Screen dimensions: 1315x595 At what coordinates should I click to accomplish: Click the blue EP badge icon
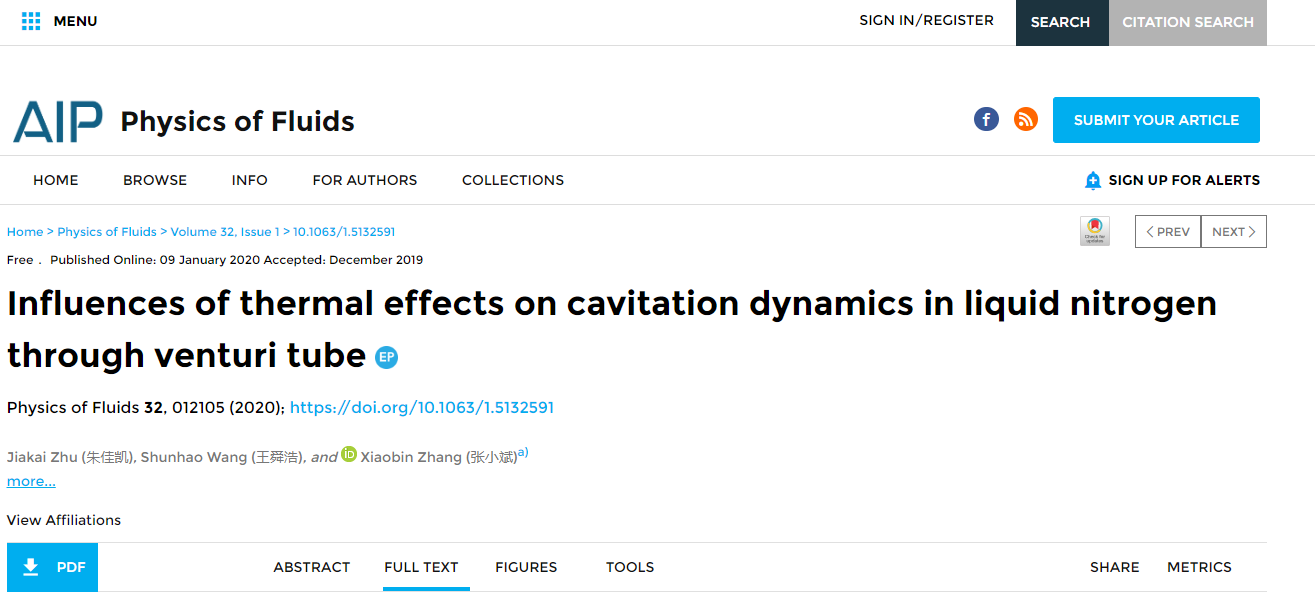click(x=386, y=357)
